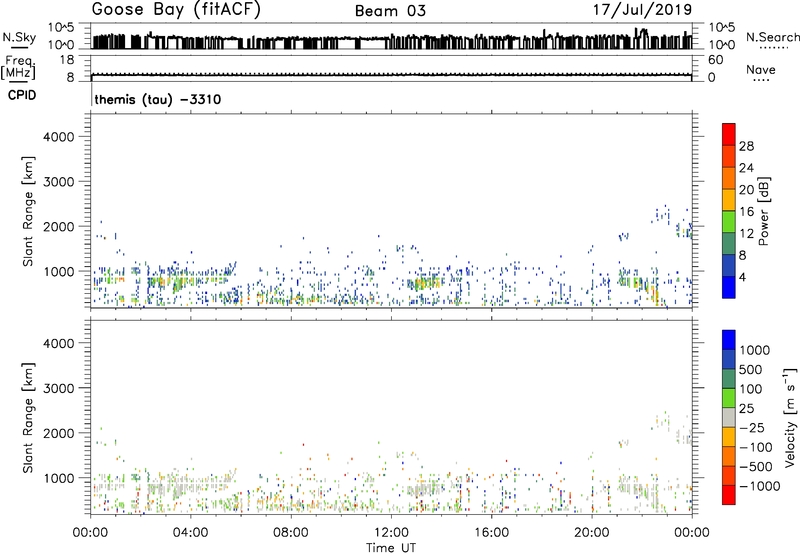Pick the light green 12–16 dB Power segment
The height and width of the screenshot is (554, 800).
729,222
